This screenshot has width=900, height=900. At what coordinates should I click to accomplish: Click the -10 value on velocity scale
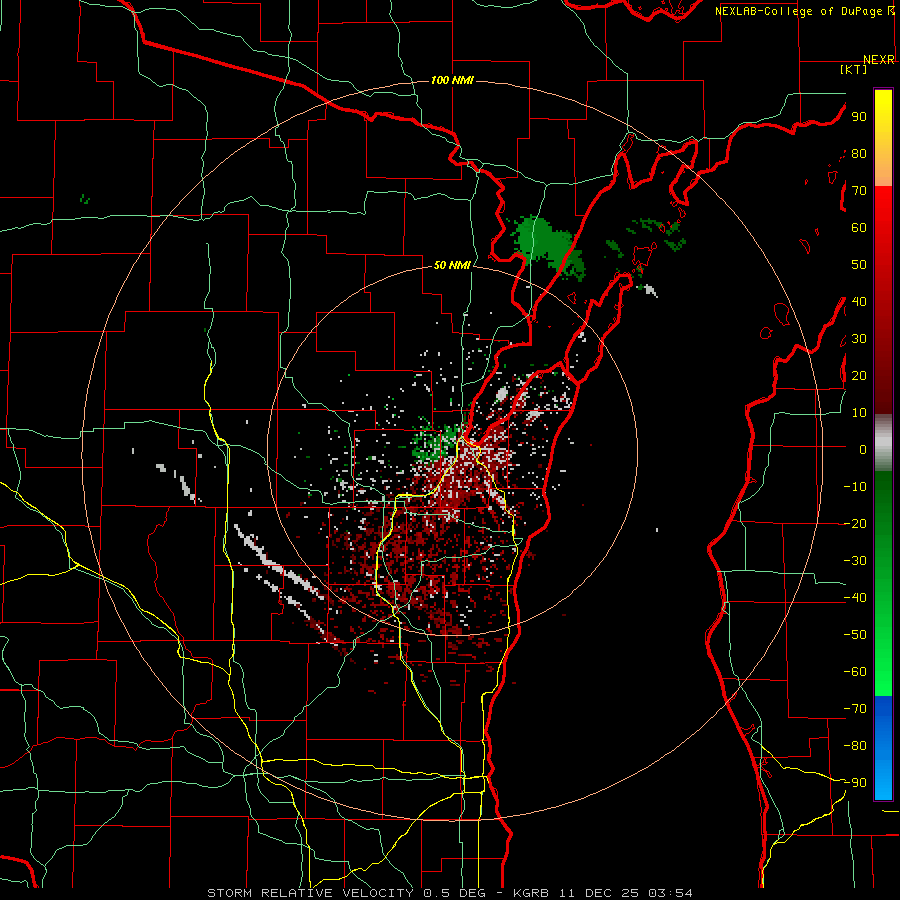[855, 487]
